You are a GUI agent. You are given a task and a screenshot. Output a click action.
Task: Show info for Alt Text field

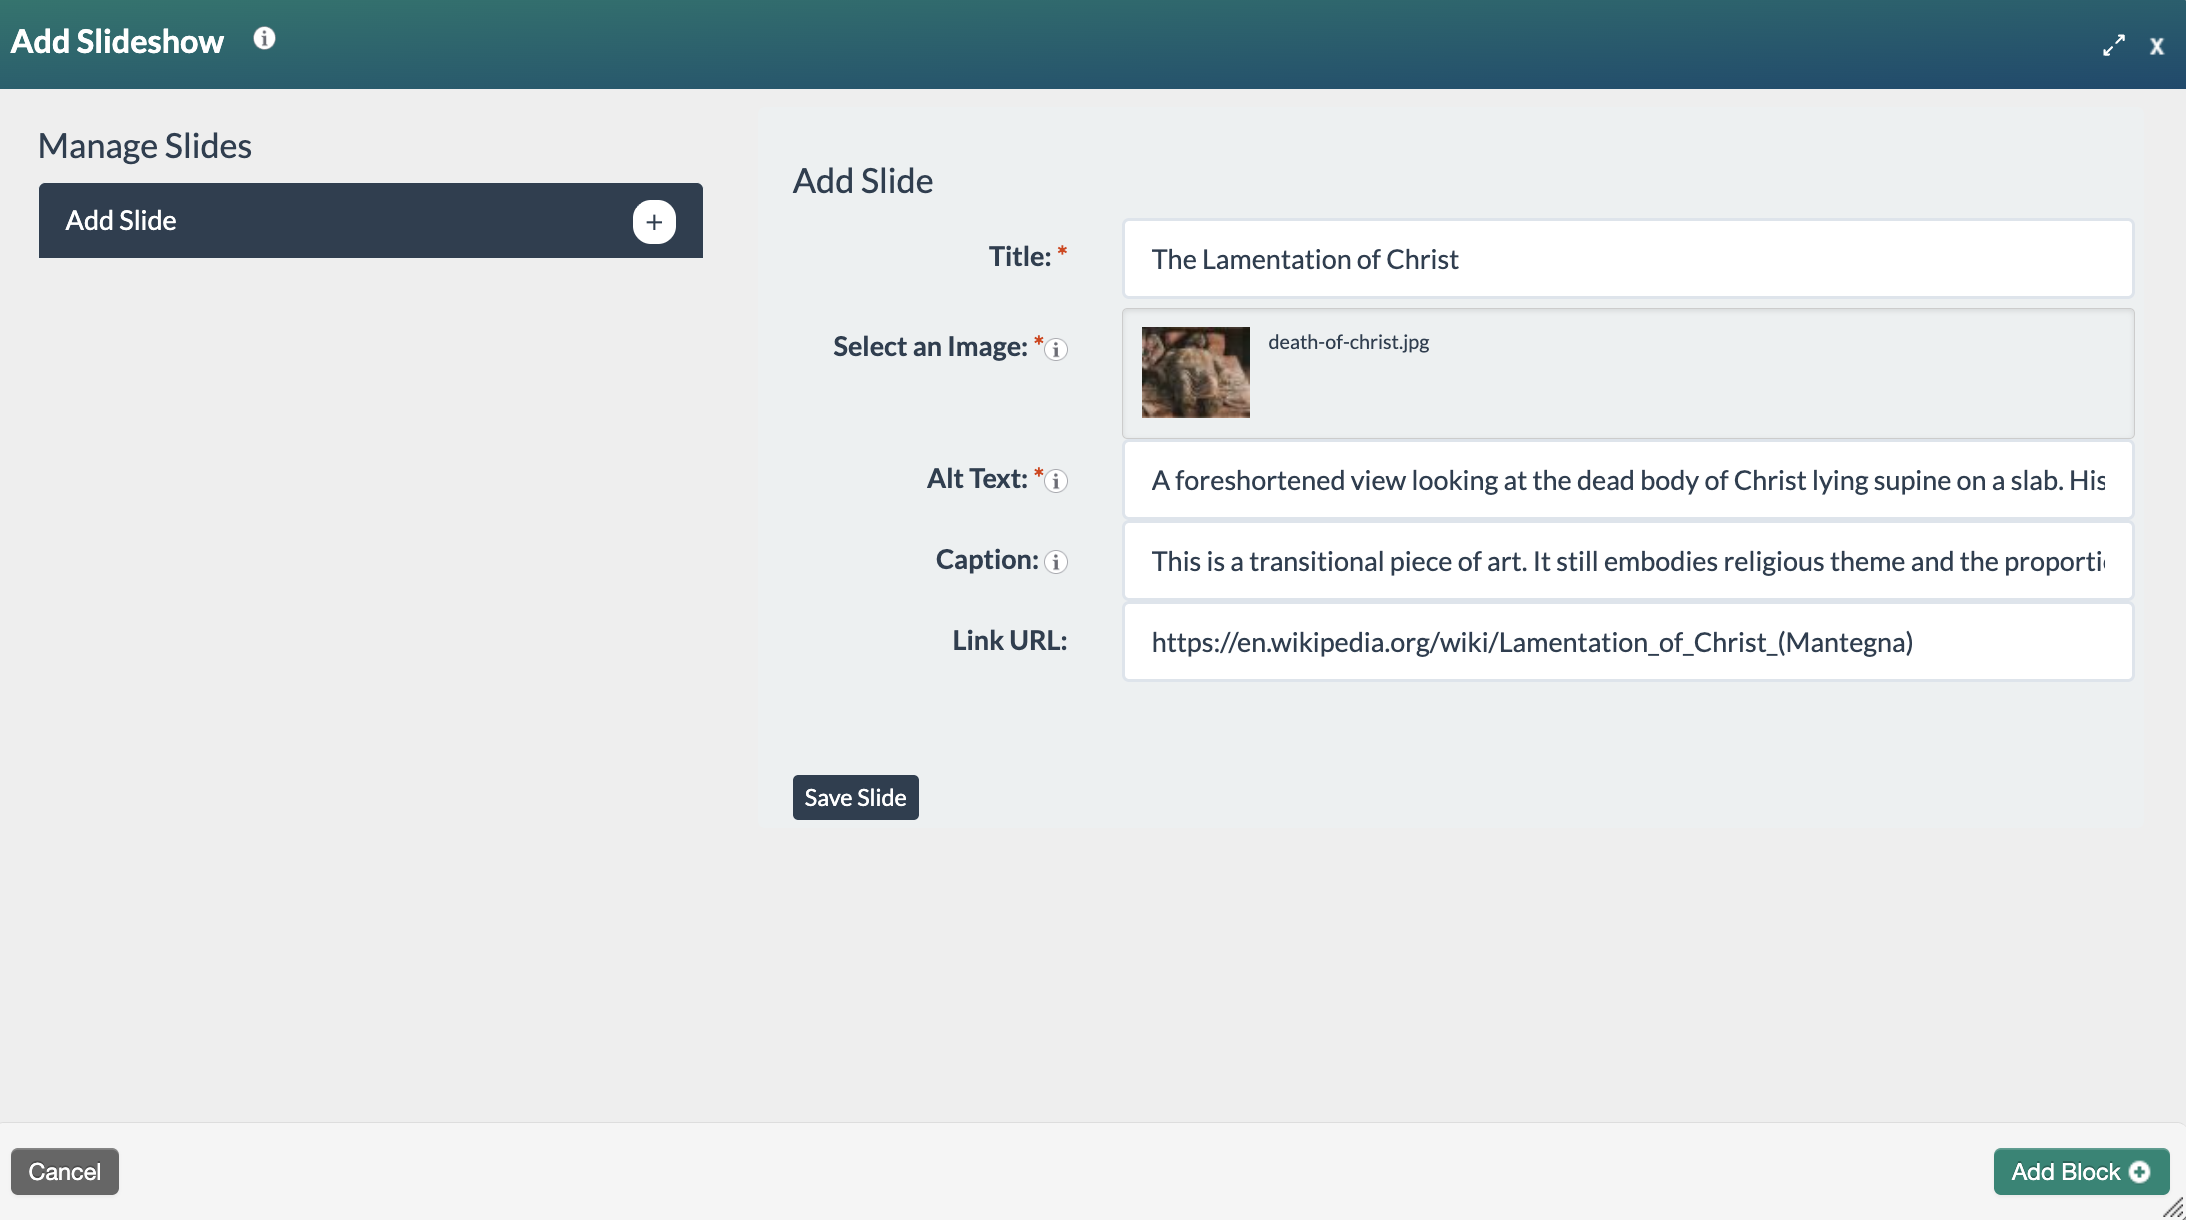(x=1056, y=481)
